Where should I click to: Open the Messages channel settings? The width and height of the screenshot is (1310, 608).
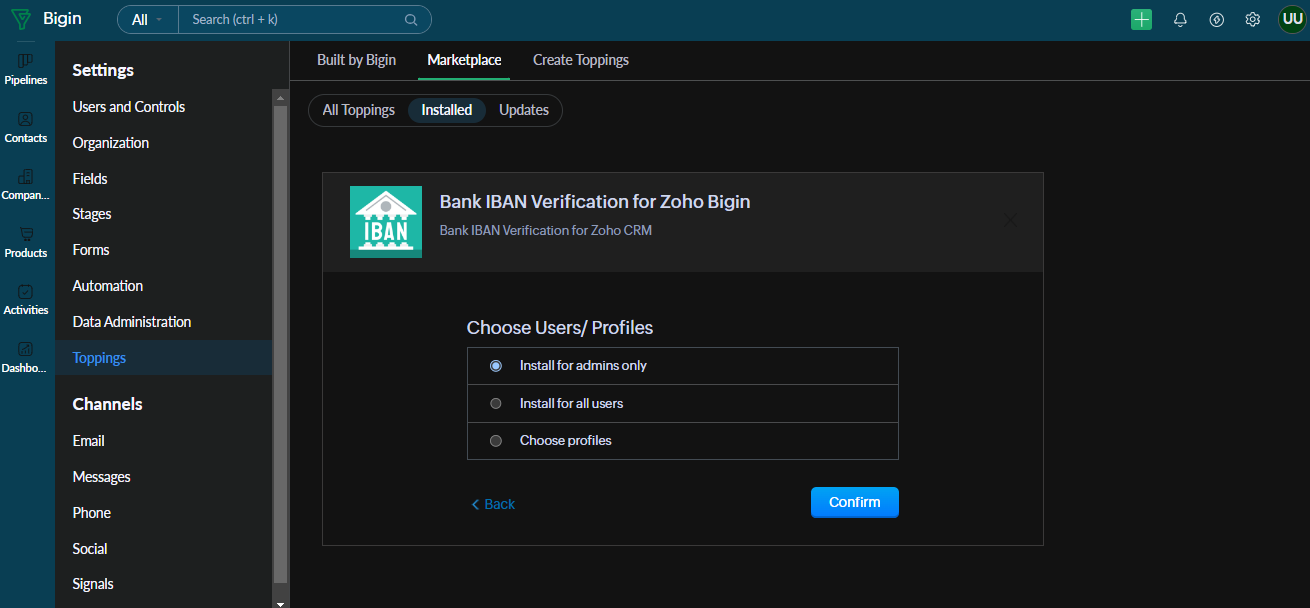coord(102,477)
